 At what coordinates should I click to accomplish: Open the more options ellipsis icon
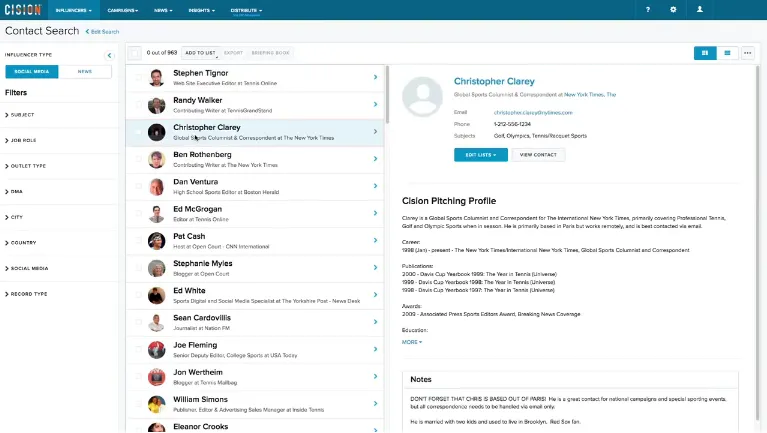tap(747, 53)
